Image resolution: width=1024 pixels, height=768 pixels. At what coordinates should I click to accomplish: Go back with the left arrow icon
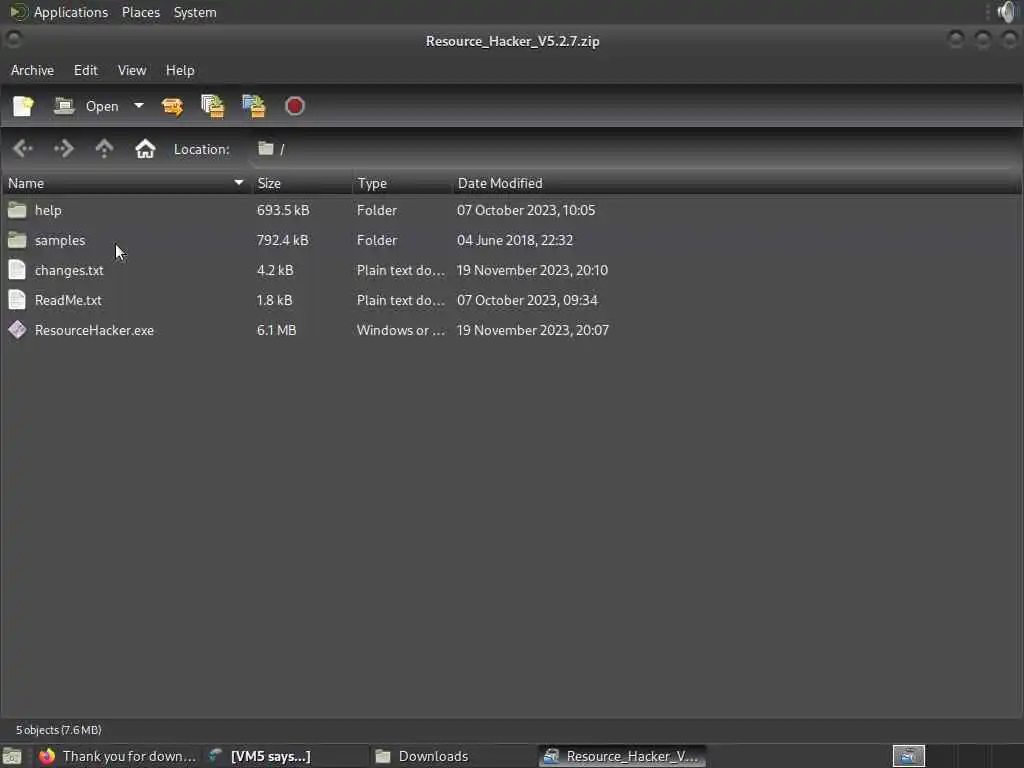(23, 149)
